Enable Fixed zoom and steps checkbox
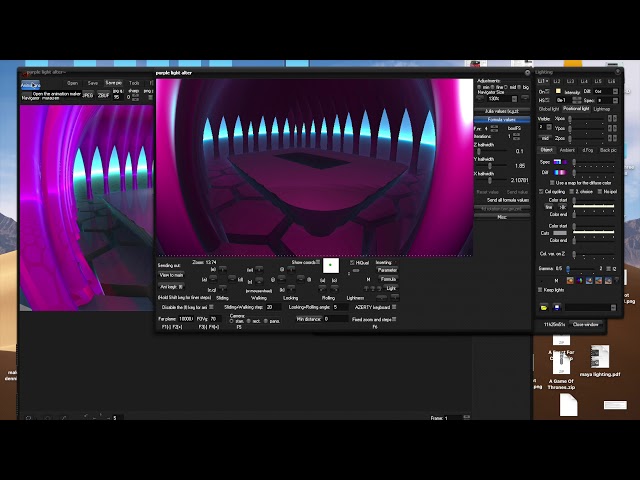Image resolution: width=640 pixels, height=480 pixels. (394, 319)
